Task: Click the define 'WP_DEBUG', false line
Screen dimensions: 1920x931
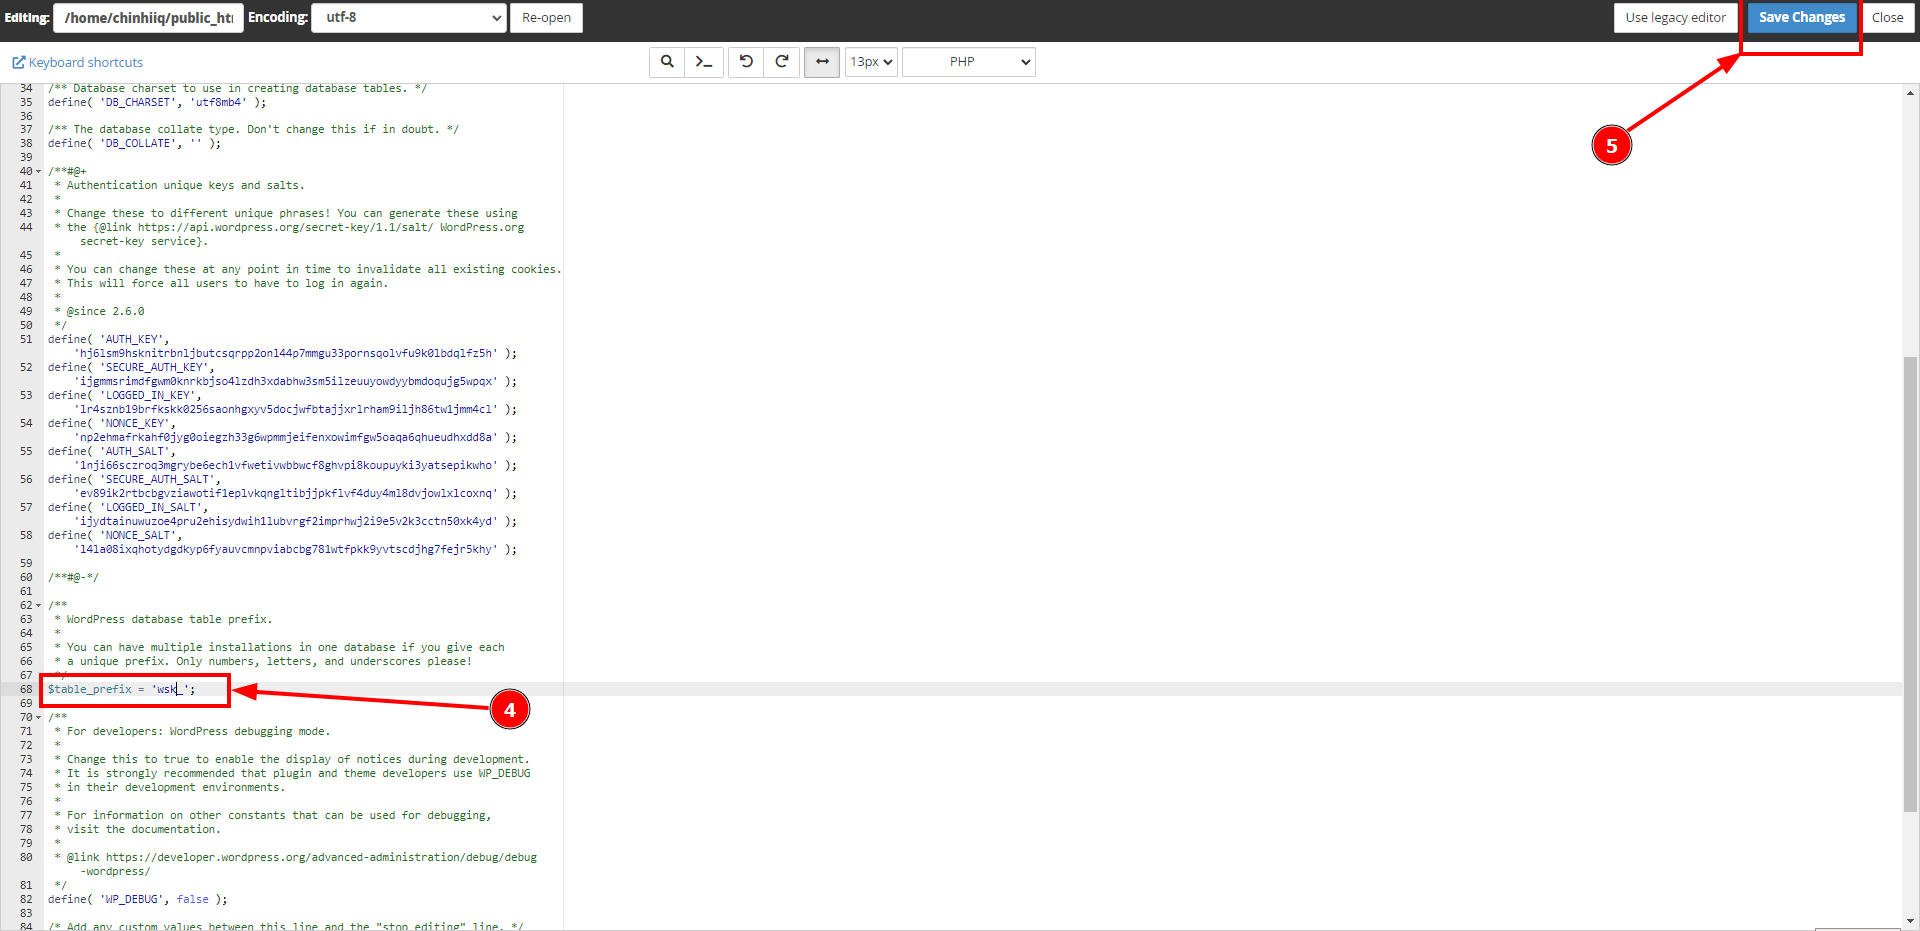Action: point(138,899)
